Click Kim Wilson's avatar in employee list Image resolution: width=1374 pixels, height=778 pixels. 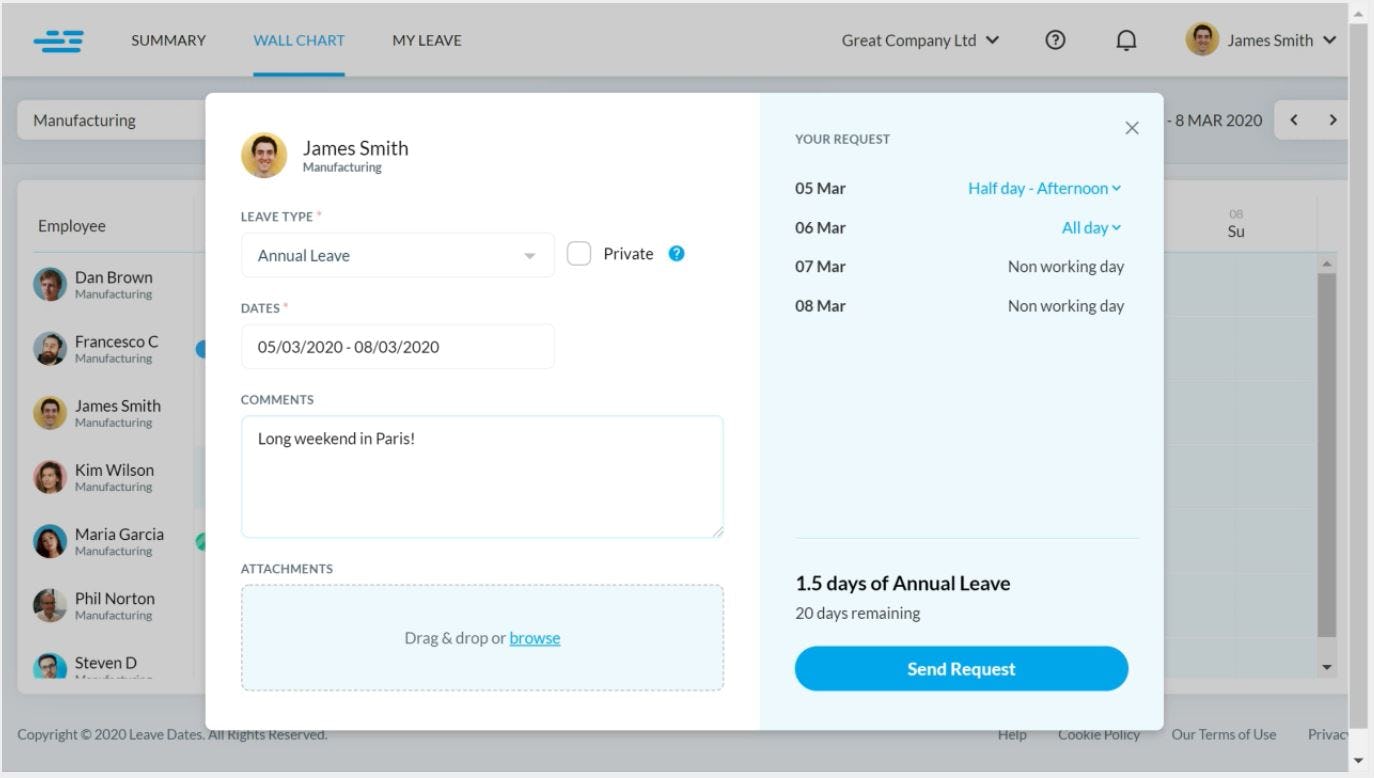coord(48,477)
